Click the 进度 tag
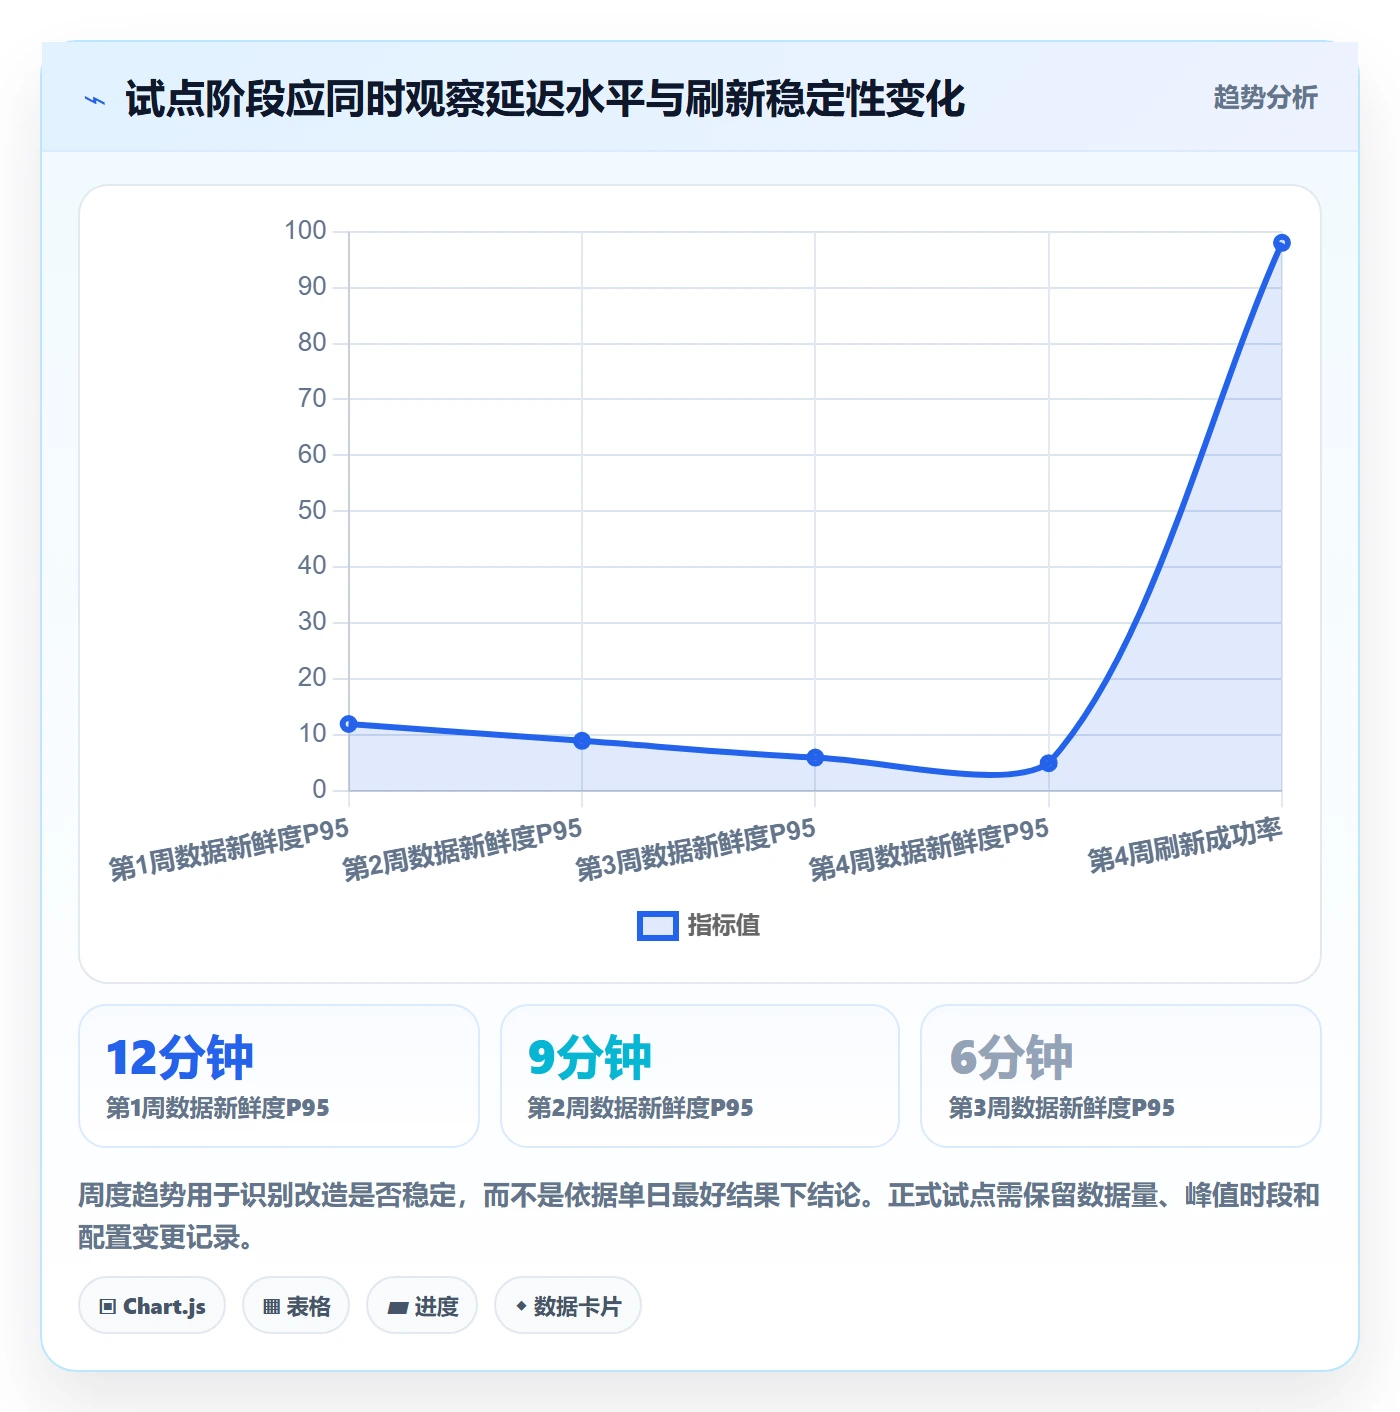 tap(422, 1306)
